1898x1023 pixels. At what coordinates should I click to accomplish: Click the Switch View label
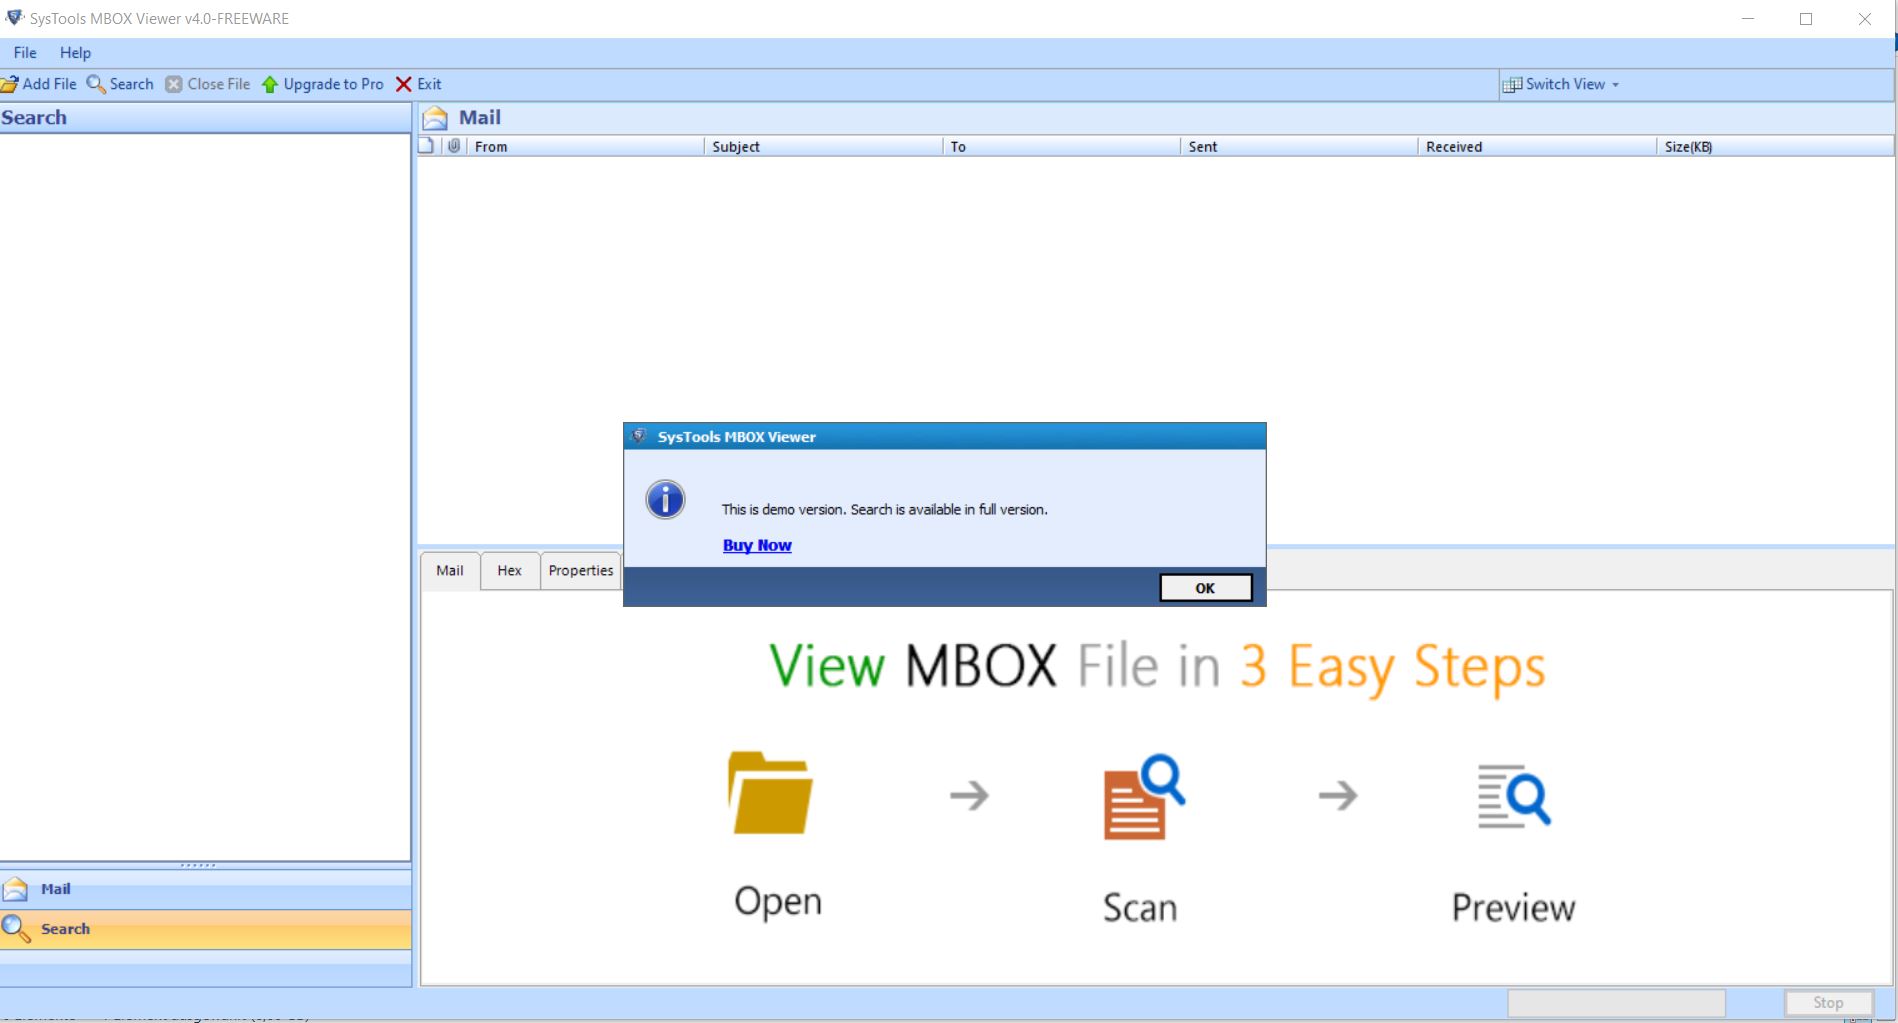click(x=1565, y=84)
